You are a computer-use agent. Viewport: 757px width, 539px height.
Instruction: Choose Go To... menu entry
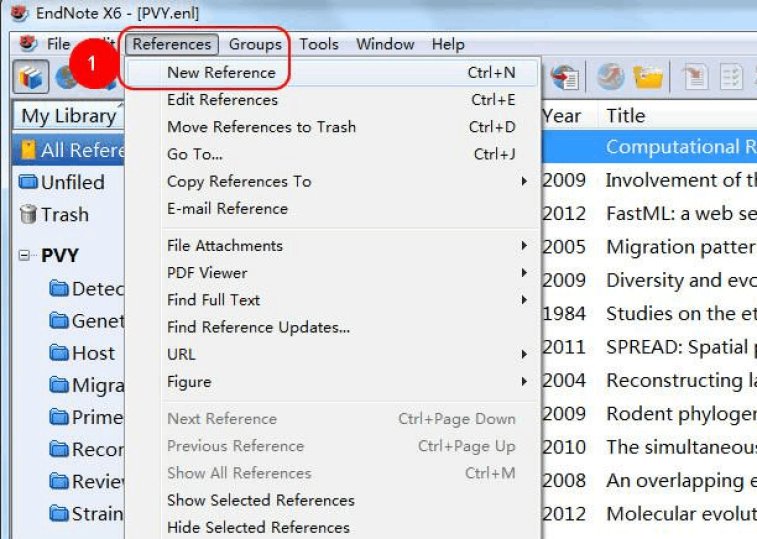[332, 154]
